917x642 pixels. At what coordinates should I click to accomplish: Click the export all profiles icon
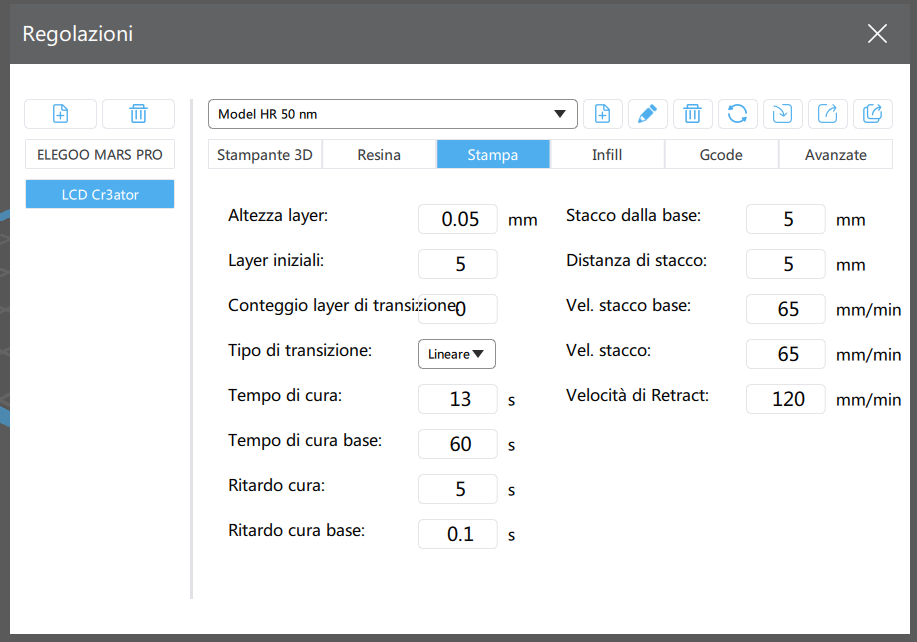[x=872, y=114]
